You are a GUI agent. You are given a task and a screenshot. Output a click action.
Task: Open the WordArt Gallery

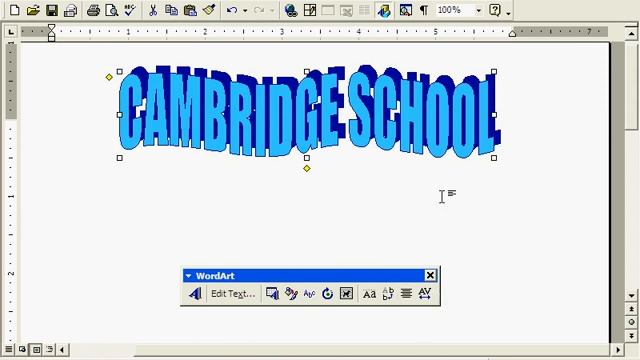point(272,293)
